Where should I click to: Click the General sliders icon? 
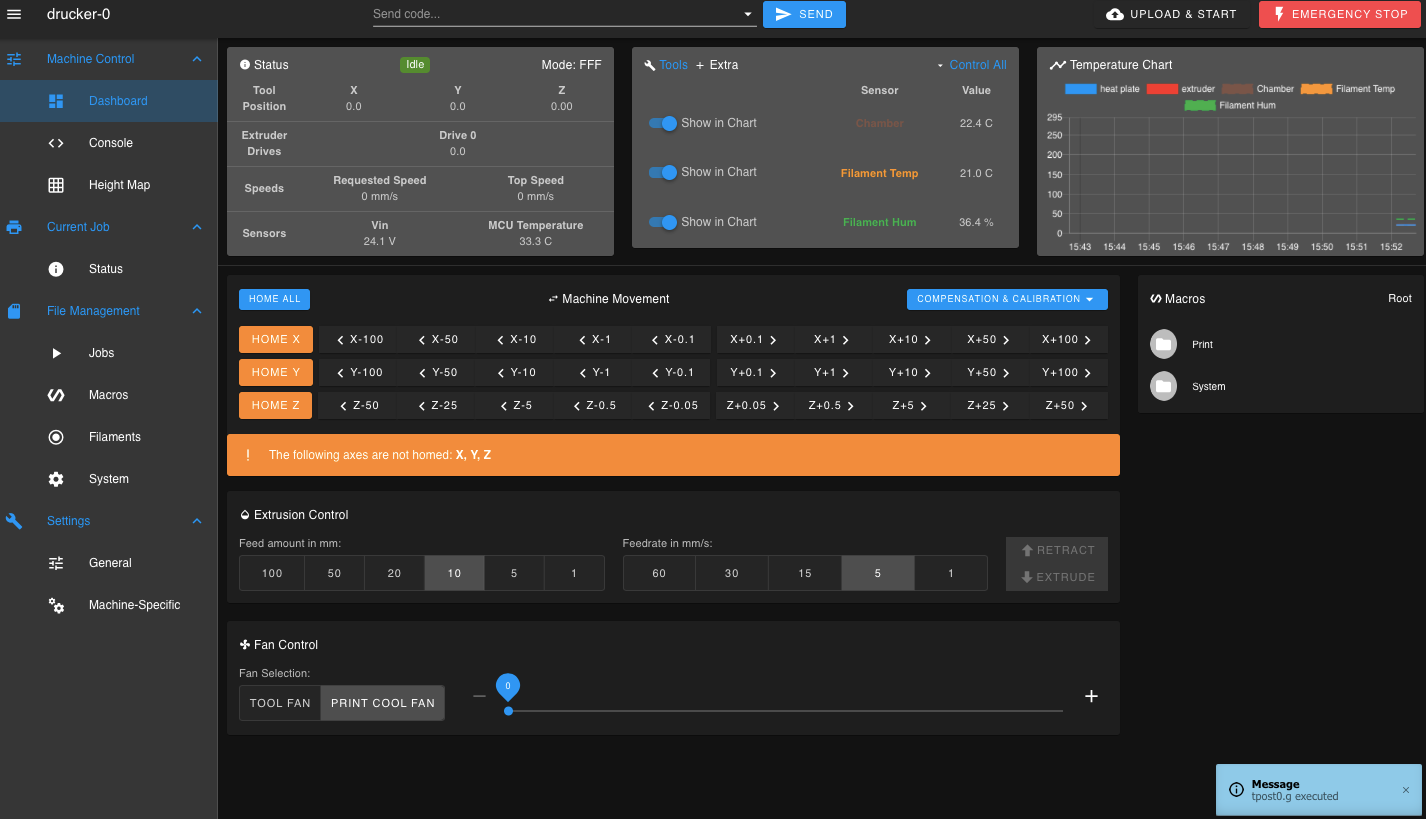[56, 563]
